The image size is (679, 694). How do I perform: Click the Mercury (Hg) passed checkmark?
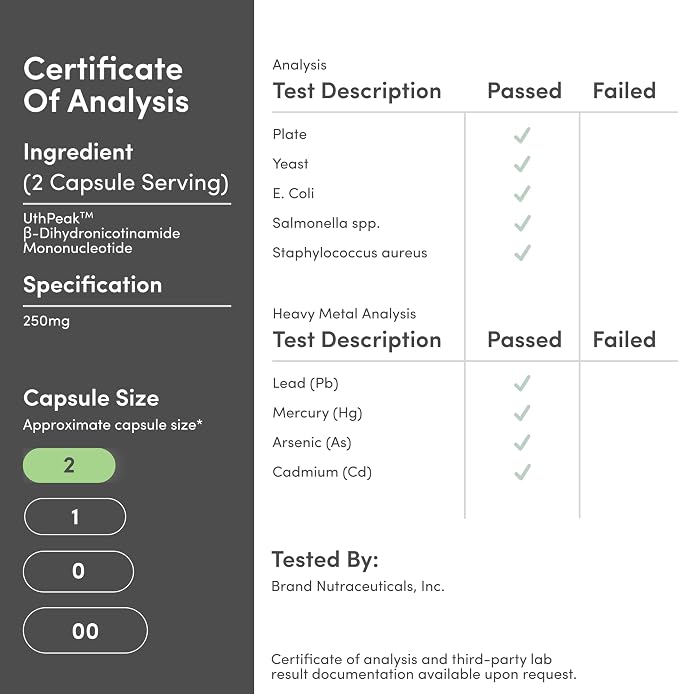point(522,413)
